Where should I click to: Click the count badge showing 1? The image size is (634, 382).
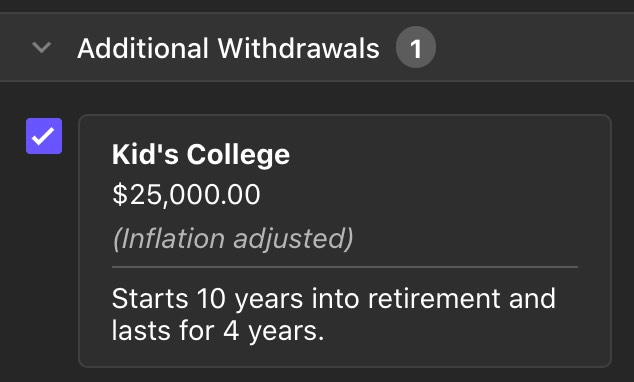416,47
